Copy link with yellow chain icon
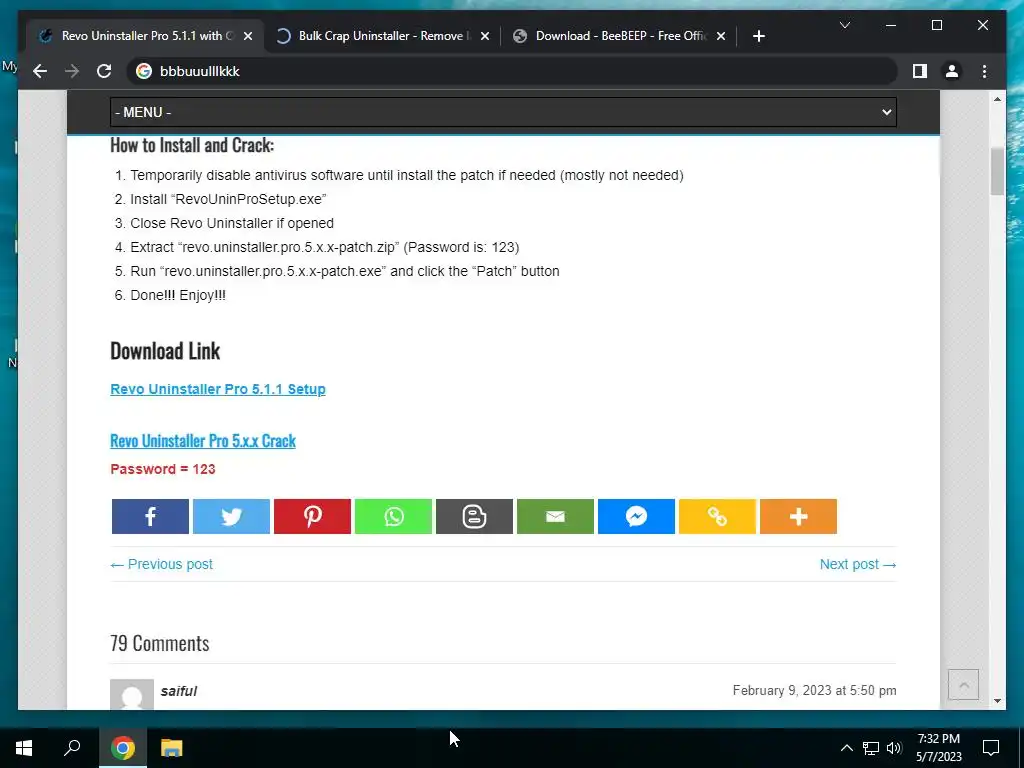Screen dimensions: 1024x768 click(717, 517)
